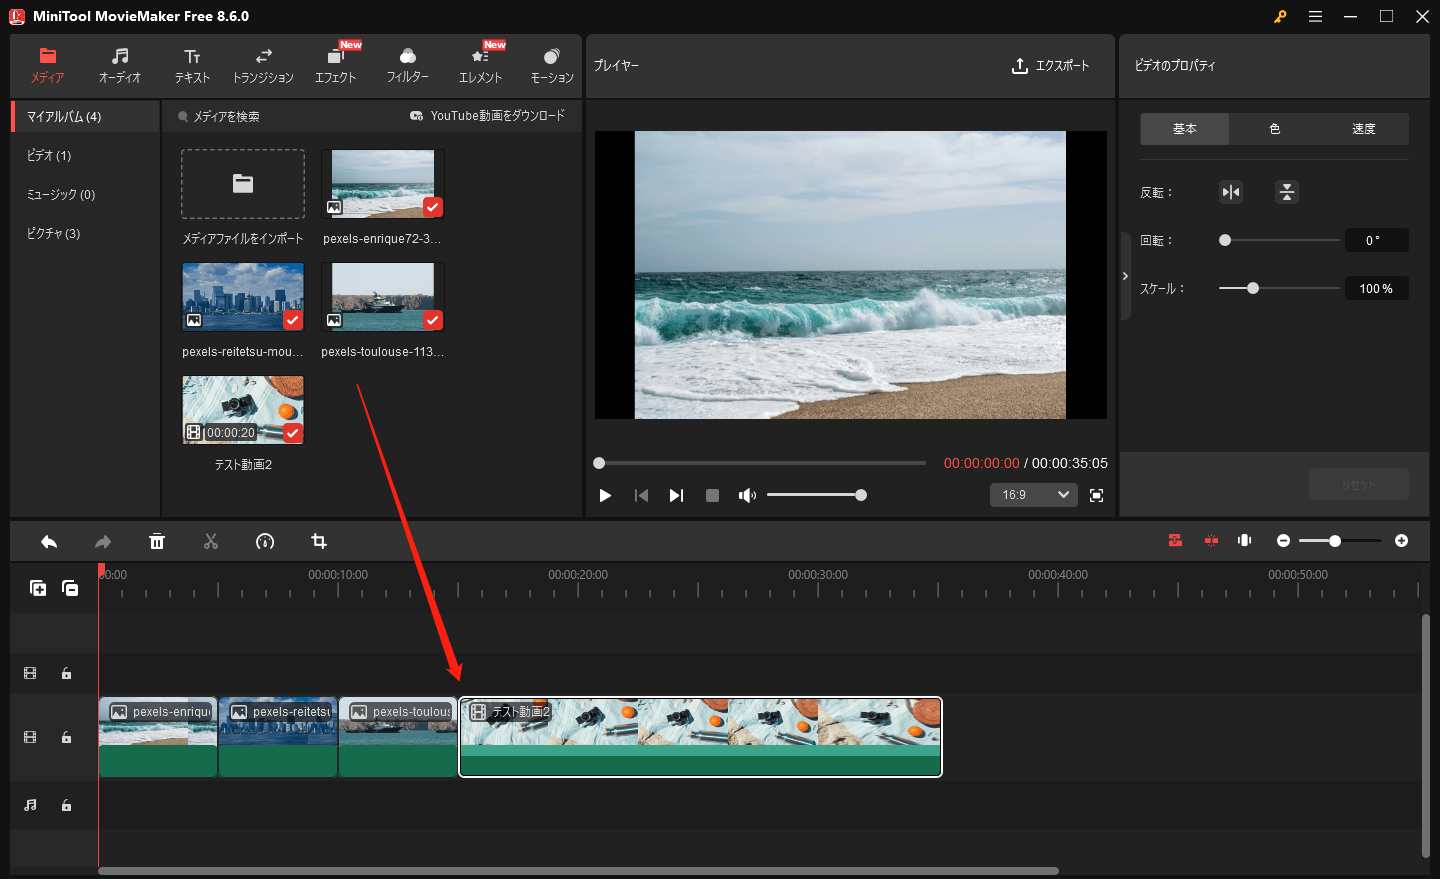
Task: Select the テスト動画2 clip on the timeline
Action: (700, 737)
